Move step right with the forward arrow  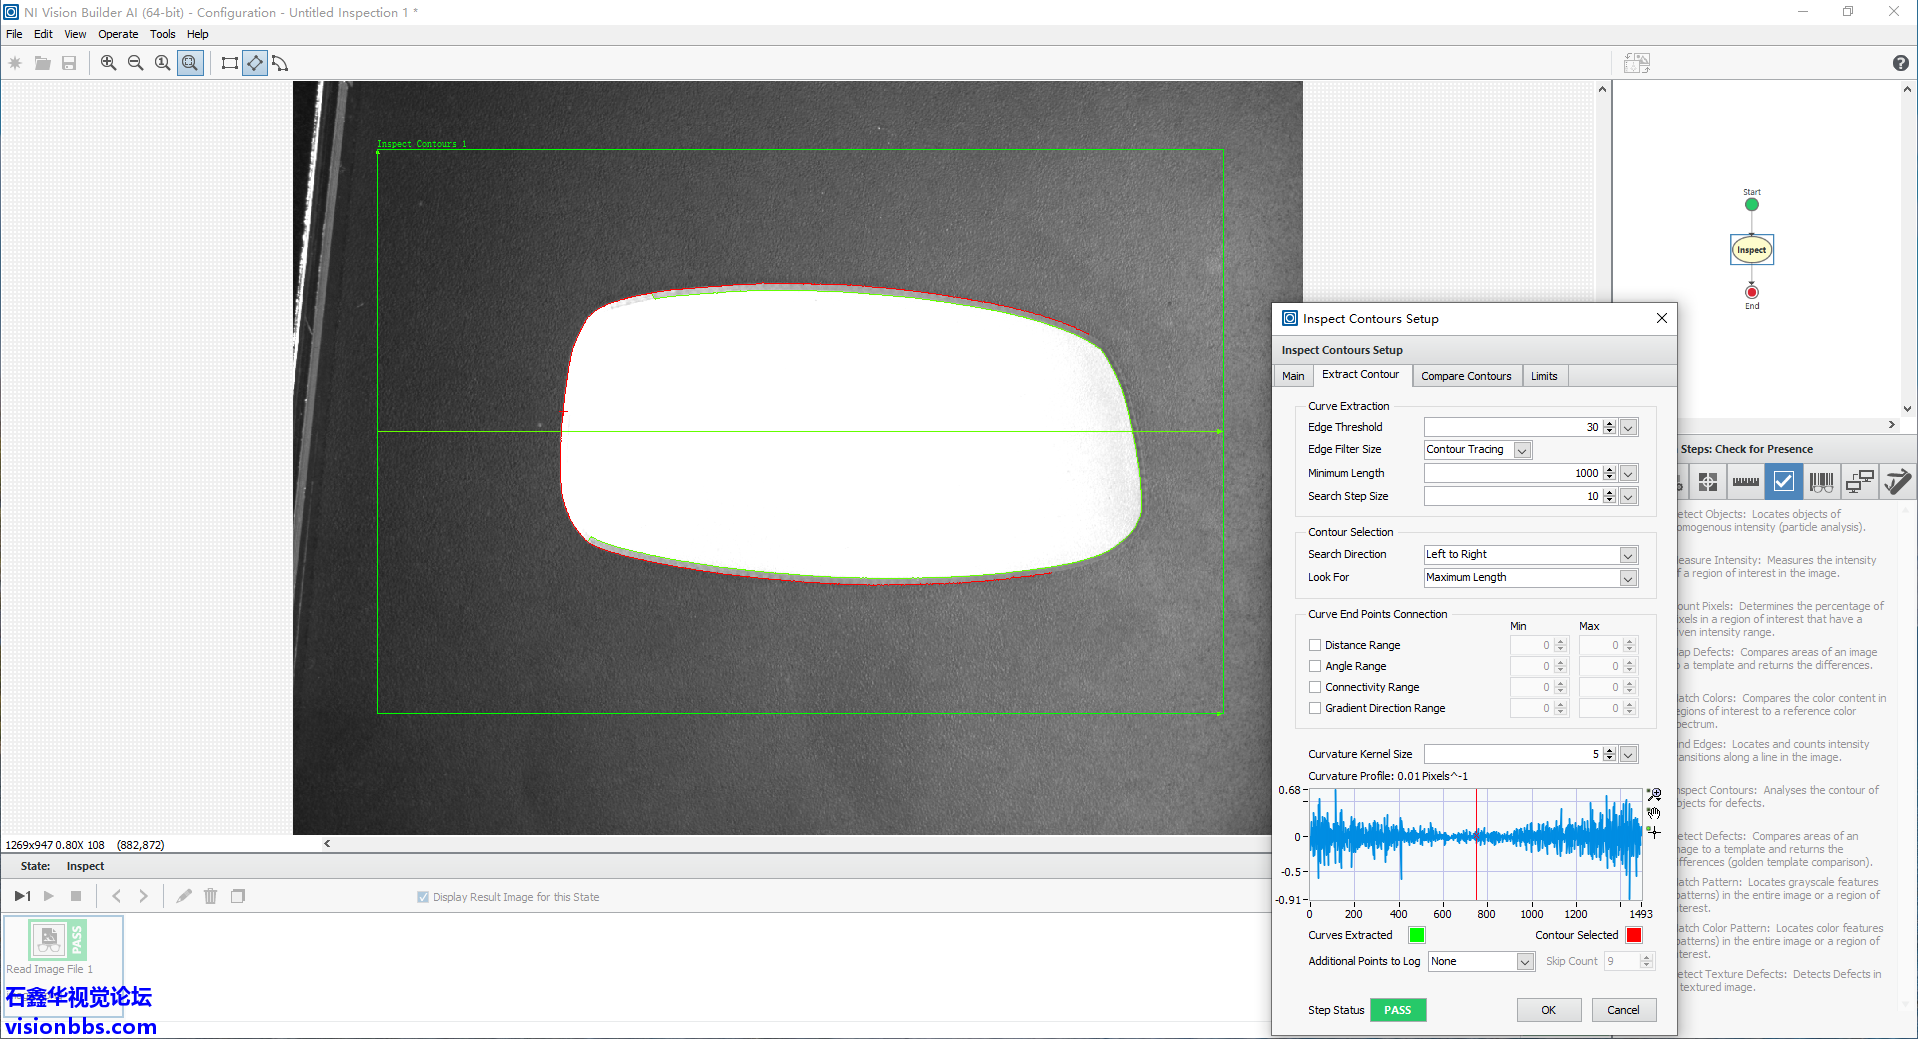(x=143, y=896)
